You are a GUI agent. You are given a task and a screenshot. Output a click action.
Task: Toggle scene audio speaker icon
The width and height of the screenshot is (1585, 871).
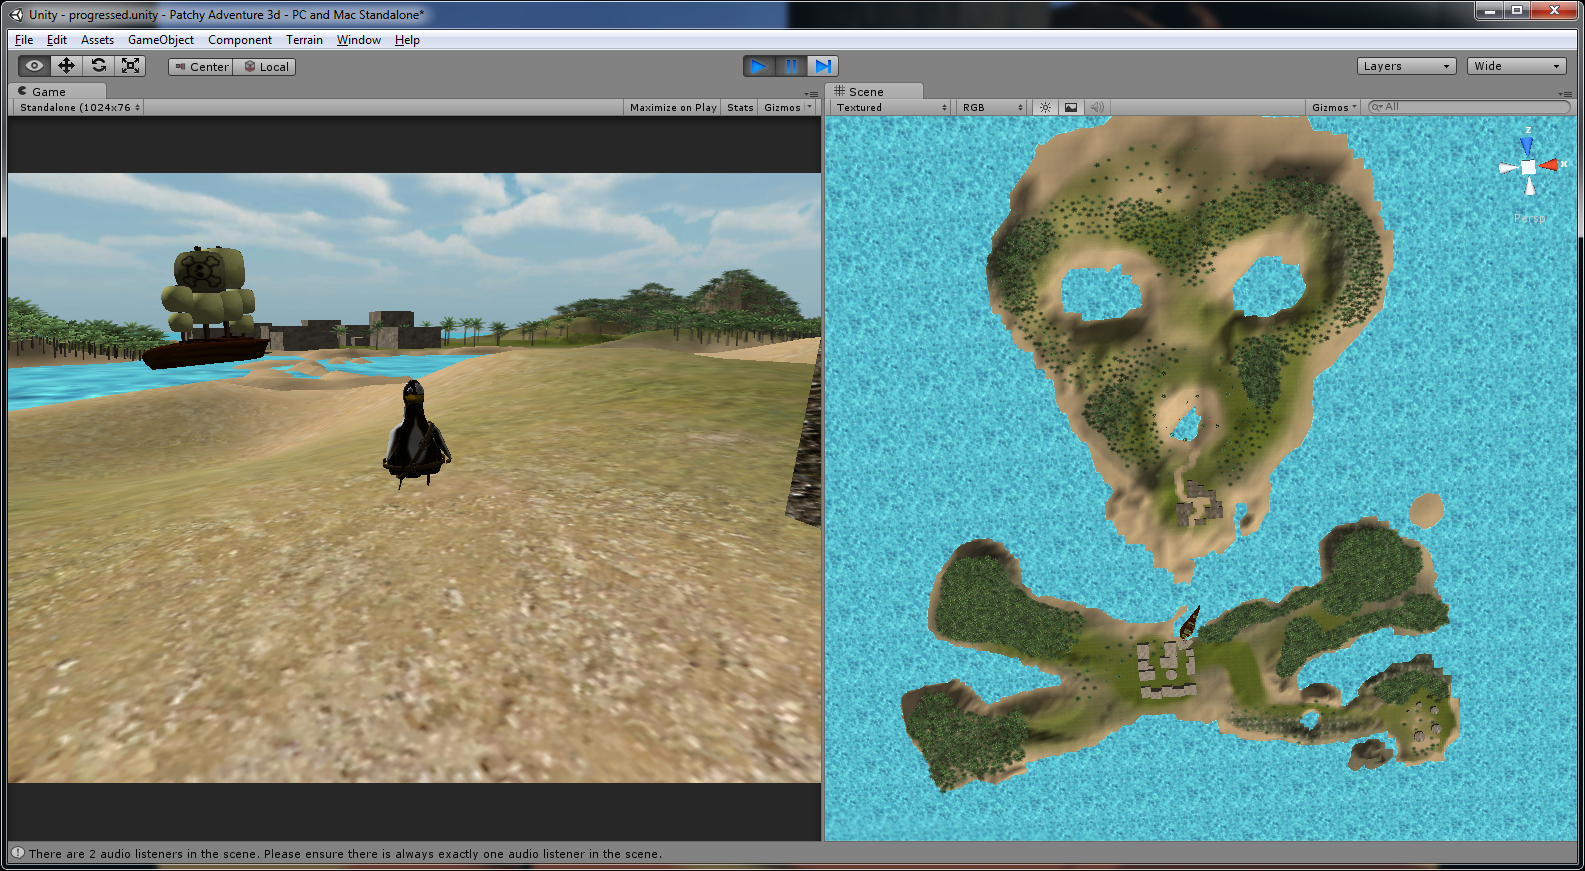coord(1097,107)
